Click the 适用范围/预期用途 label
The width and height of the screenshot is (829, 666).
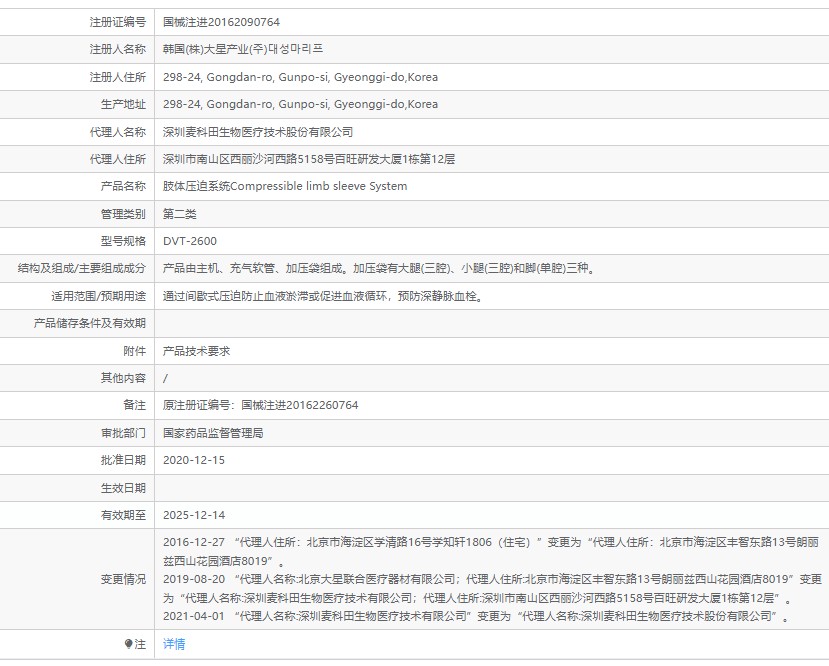(98, 297)
